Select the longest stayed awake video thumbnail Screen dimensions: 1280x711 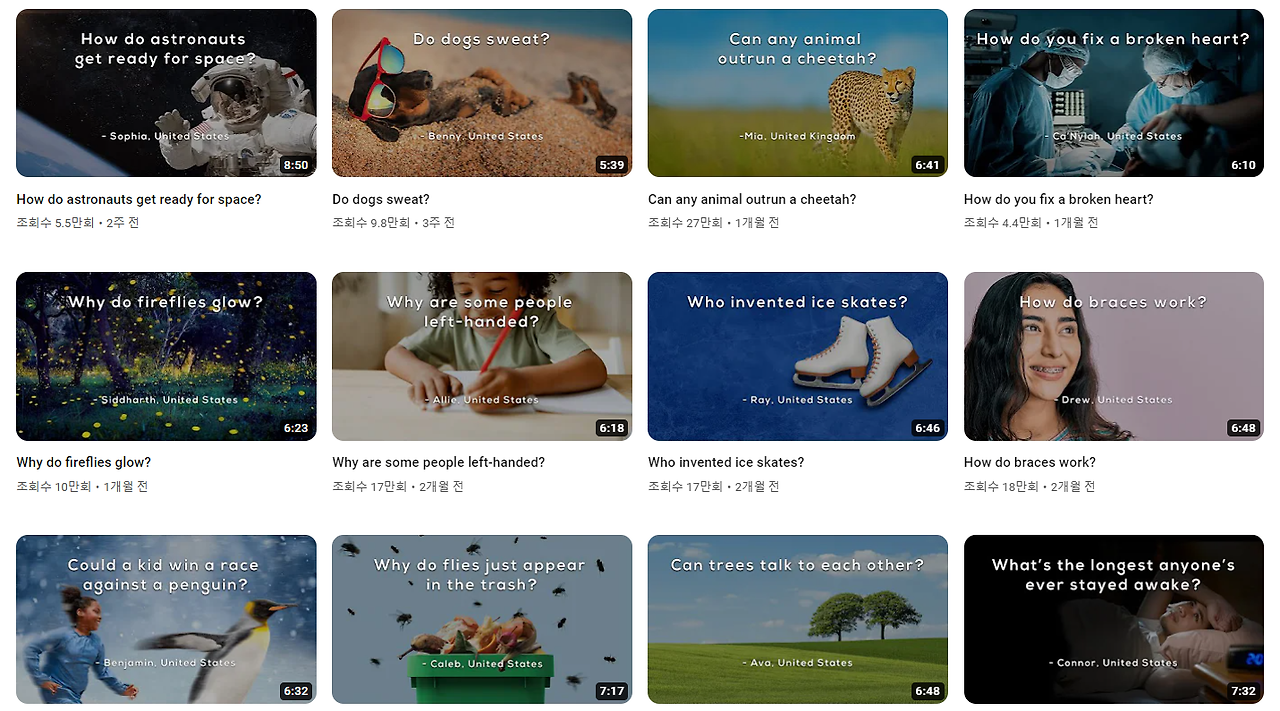(x=1114, y=619)
